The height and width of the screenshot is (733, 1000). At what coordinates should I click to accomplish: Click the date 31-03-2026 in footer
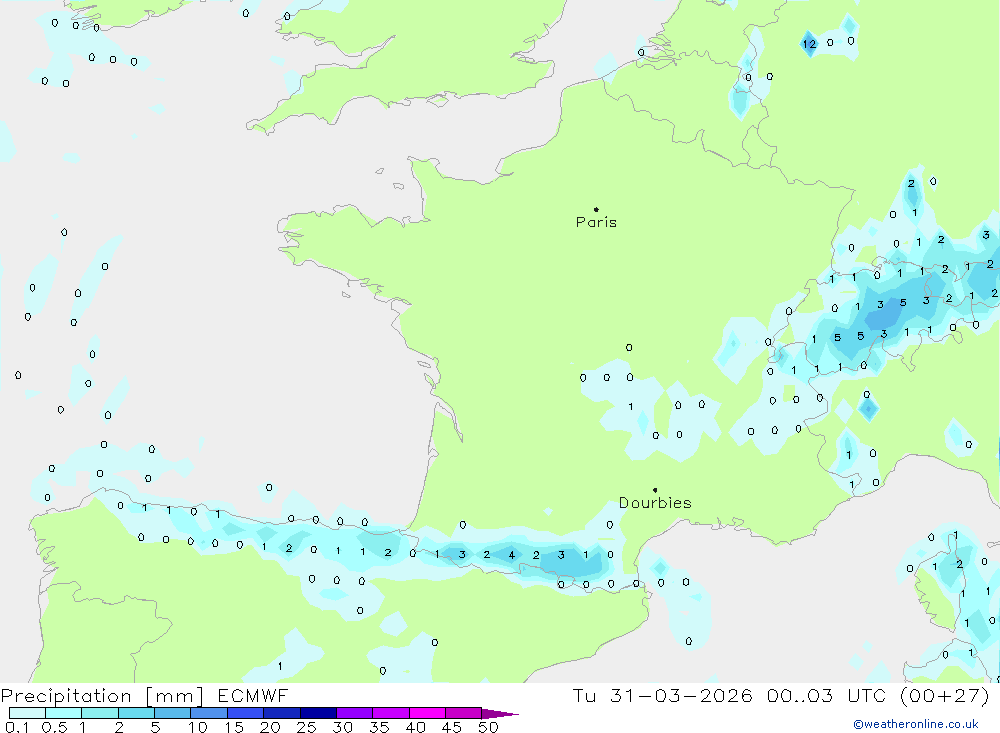(x=681, y=696)
